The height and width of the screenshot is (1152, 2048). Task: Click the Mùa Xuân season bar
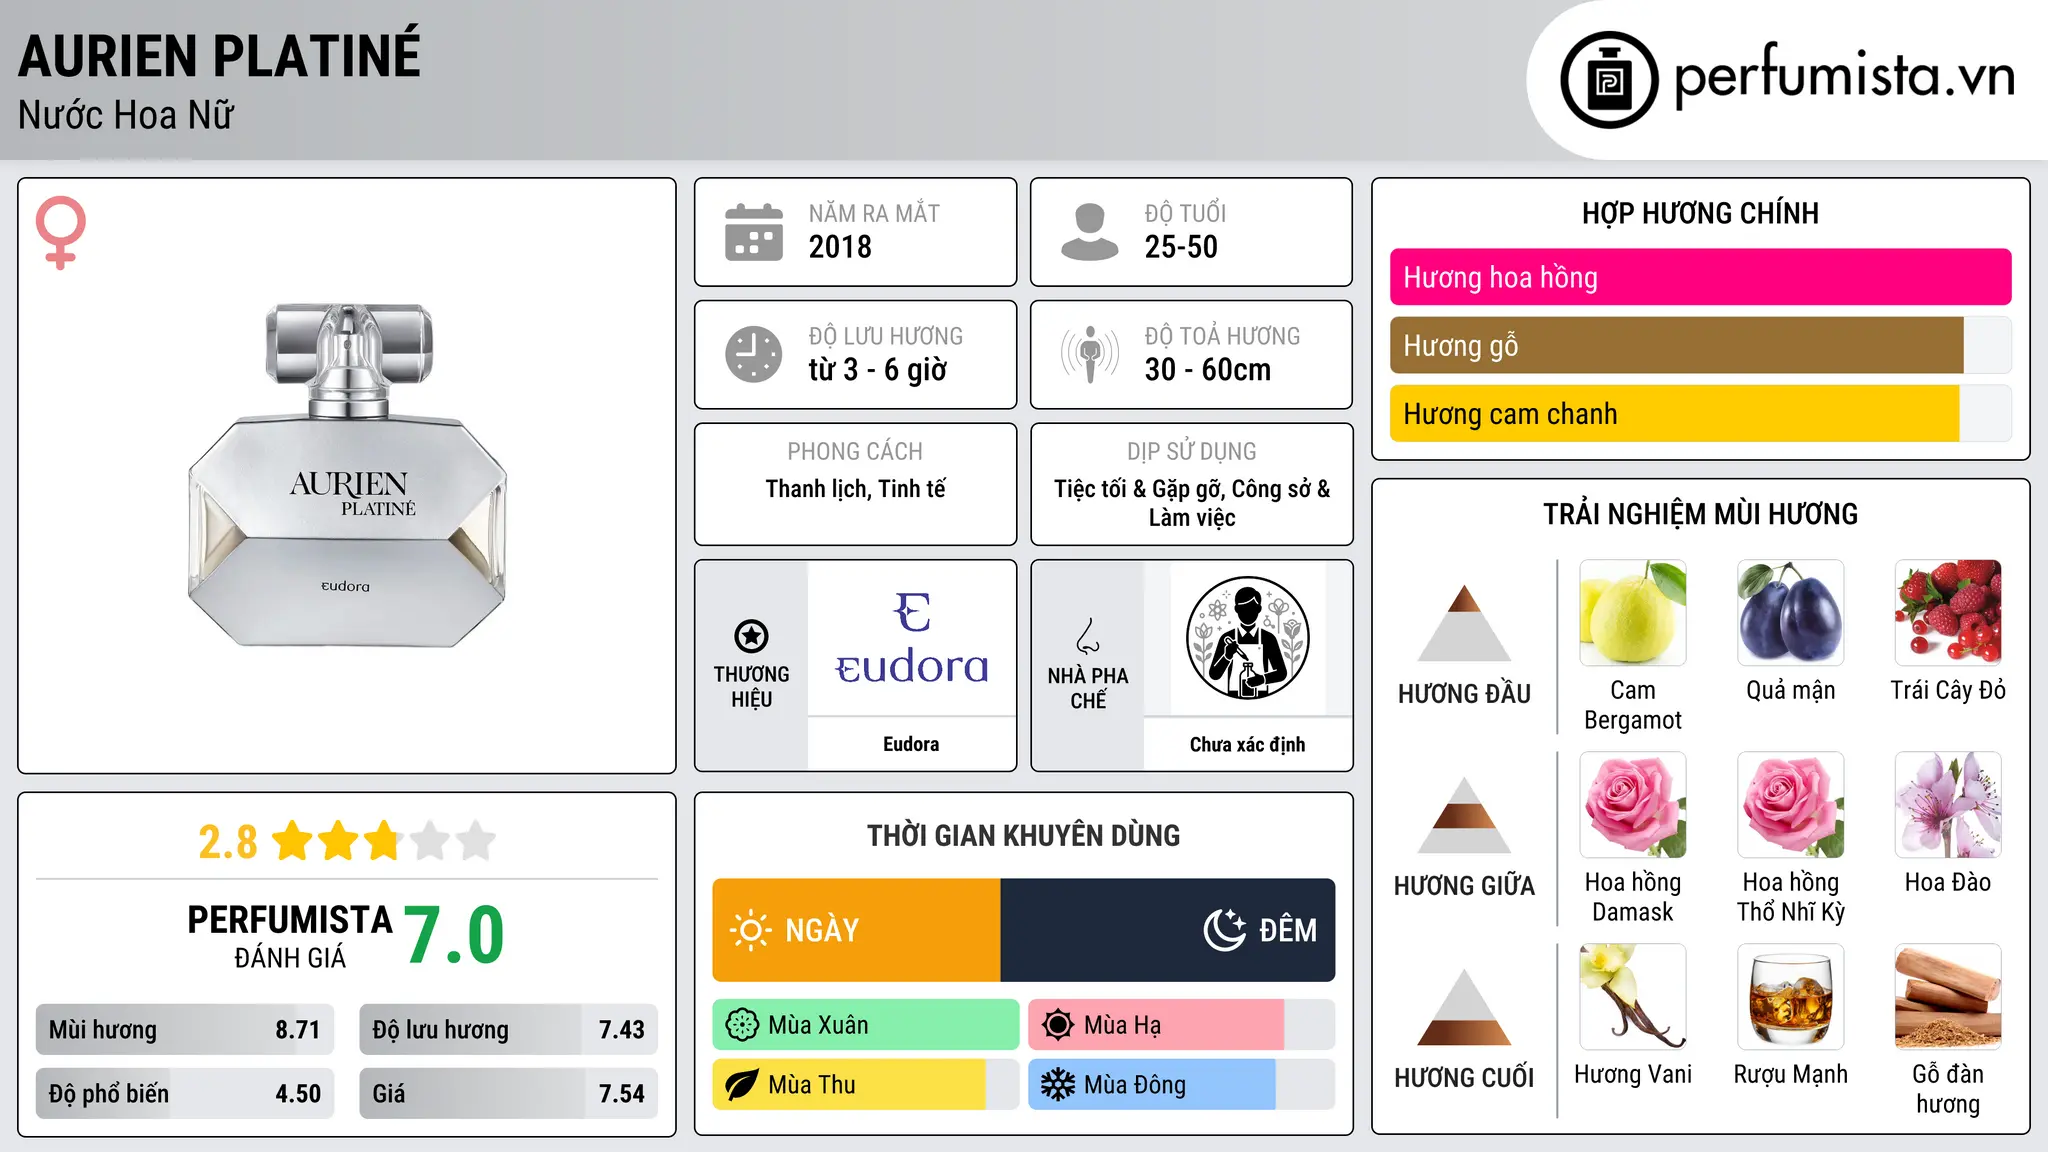(x=866, y=1025)
